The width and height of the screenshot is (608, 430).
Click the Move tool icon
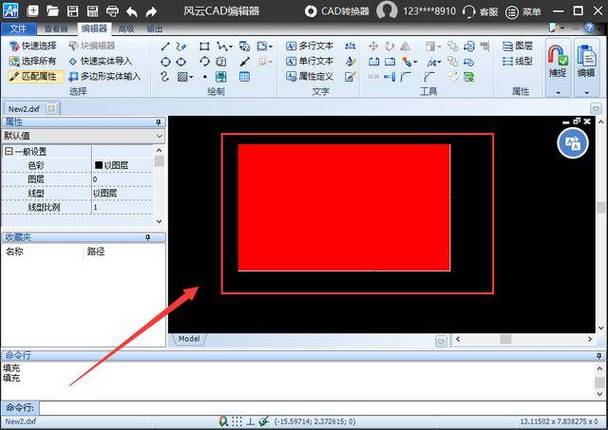click(373, 47)
